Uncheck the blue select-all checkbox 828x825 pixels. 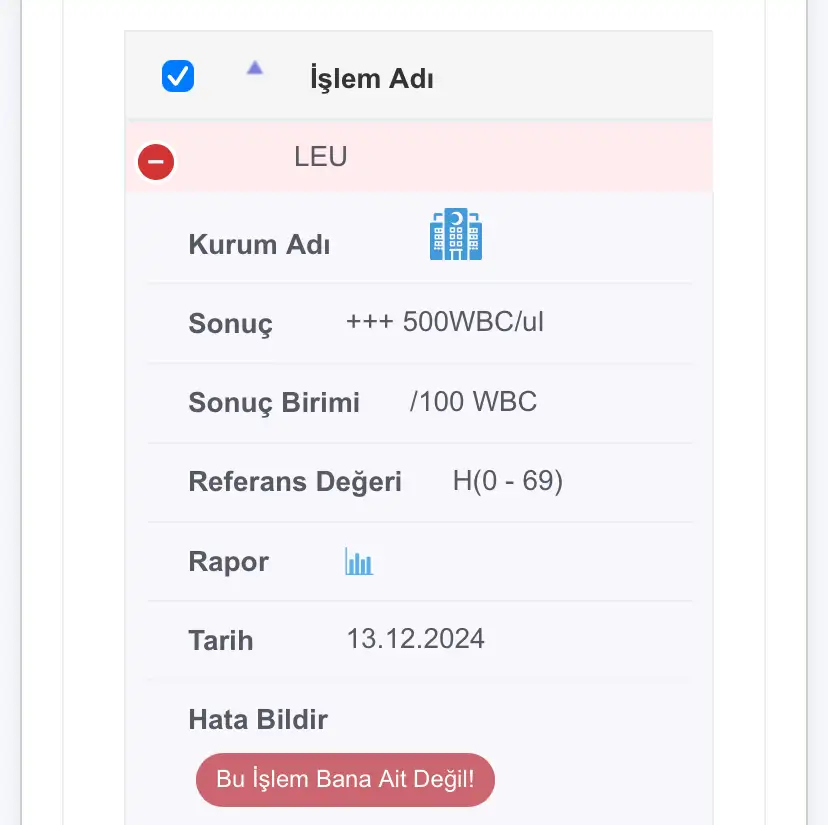click(178, 76)
